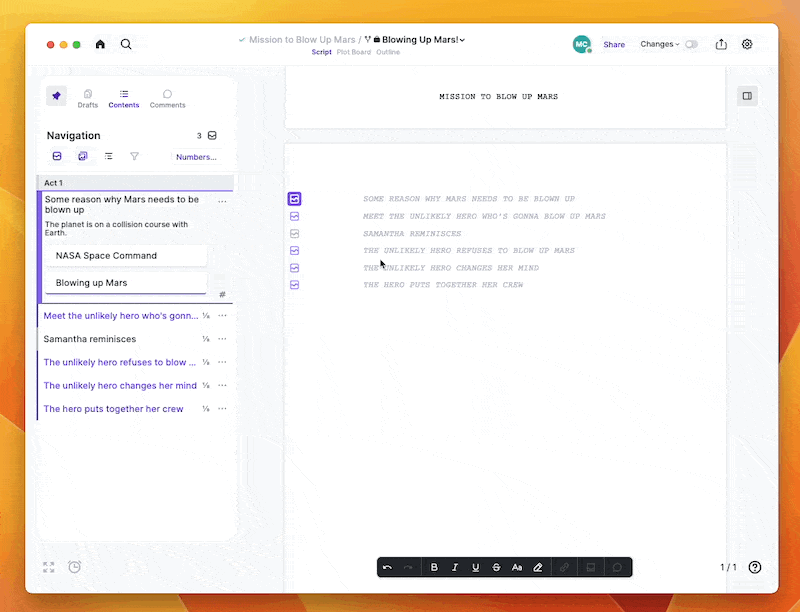
Task: Select the NASA Space Command card
Action: click(125, 256)
